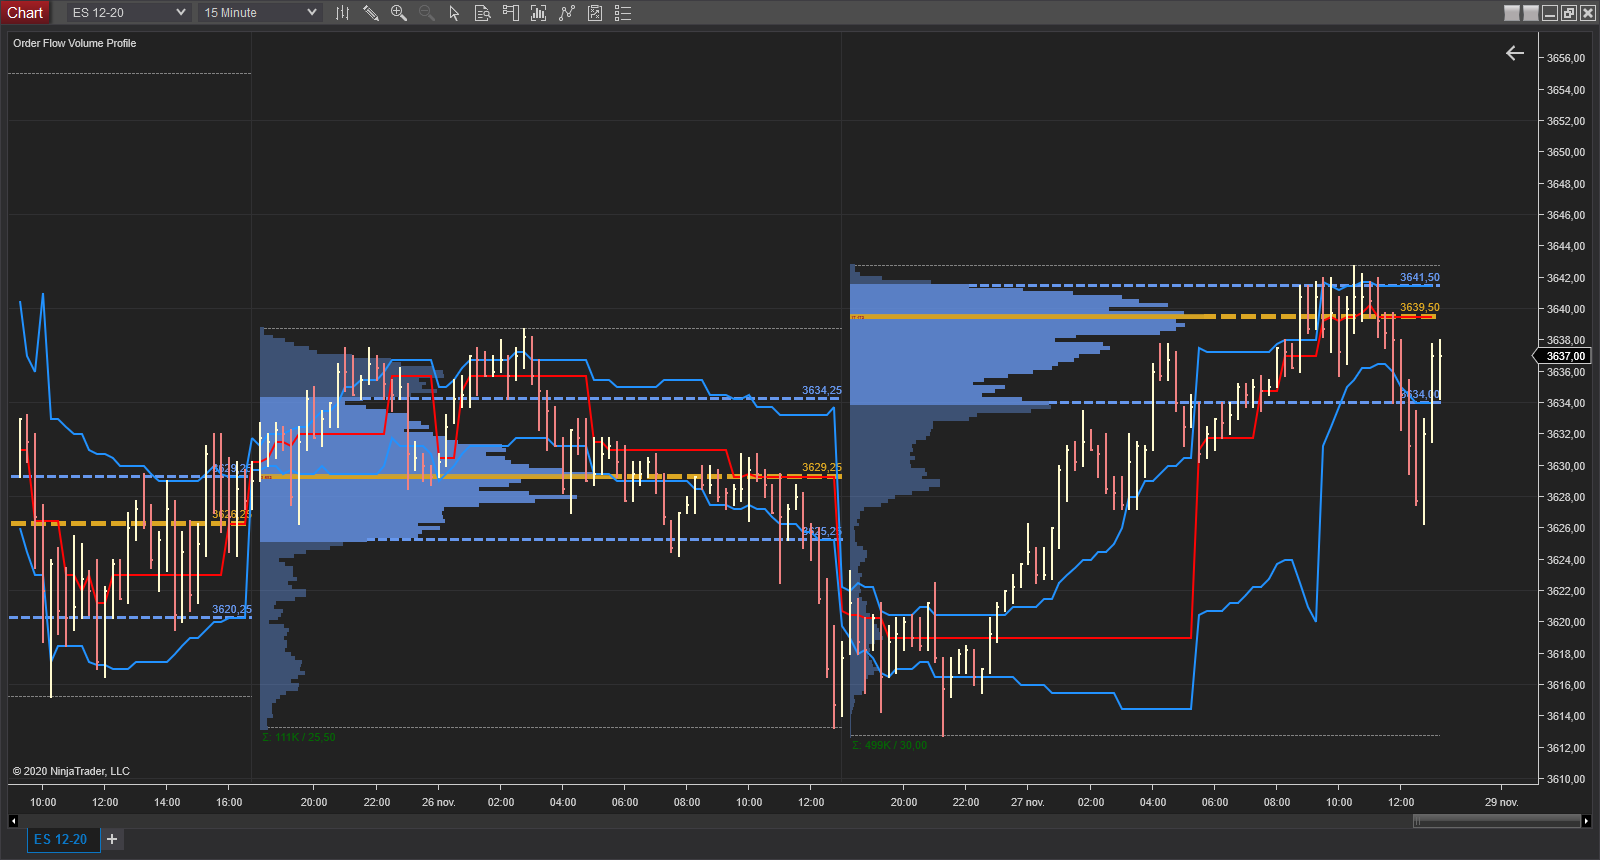This screenshot has width=1600, height=860.
Task: Click the 26 nov. date label
Action: [438, 802]
